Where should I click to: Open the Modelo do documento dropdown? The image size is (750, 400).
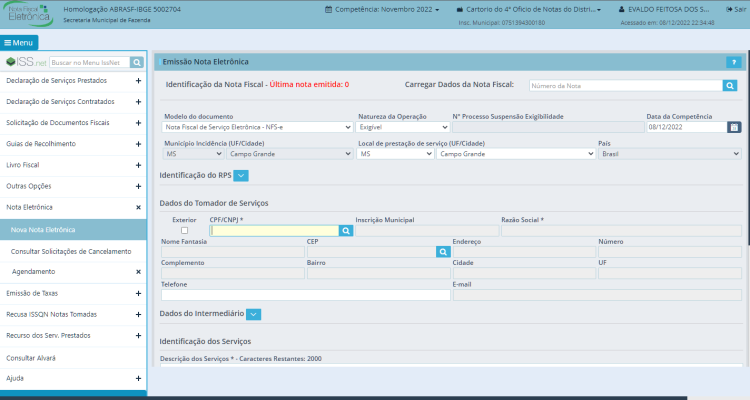(x=258, y=127)
